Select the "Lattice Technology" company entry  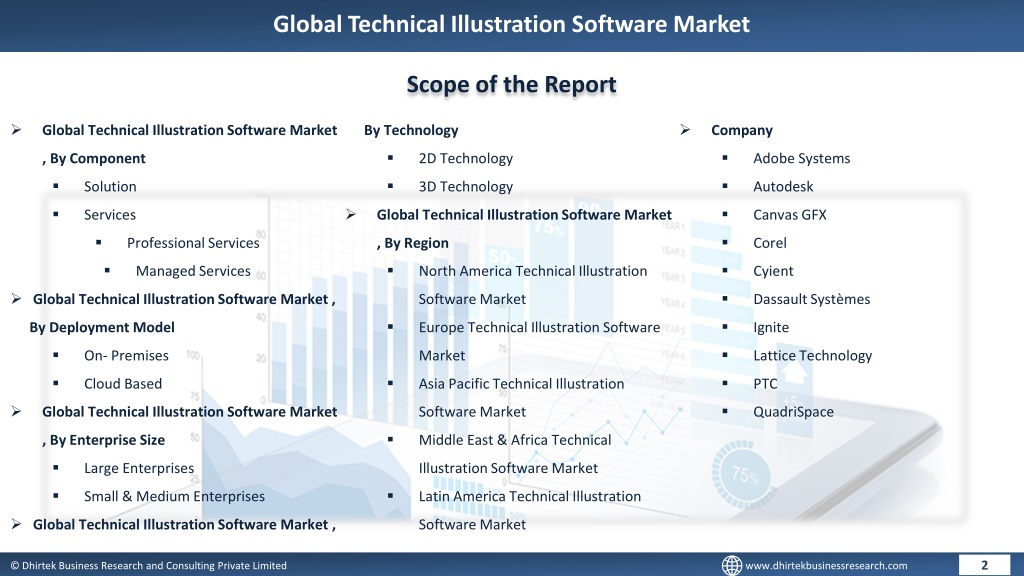click(x=812, y=355)
